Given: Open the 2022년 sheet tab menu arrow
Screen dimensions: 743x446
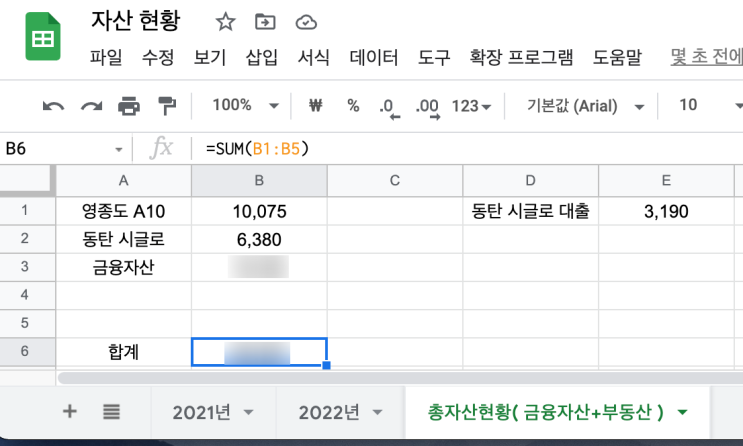Looking at the screenshot, I should 377,412.
